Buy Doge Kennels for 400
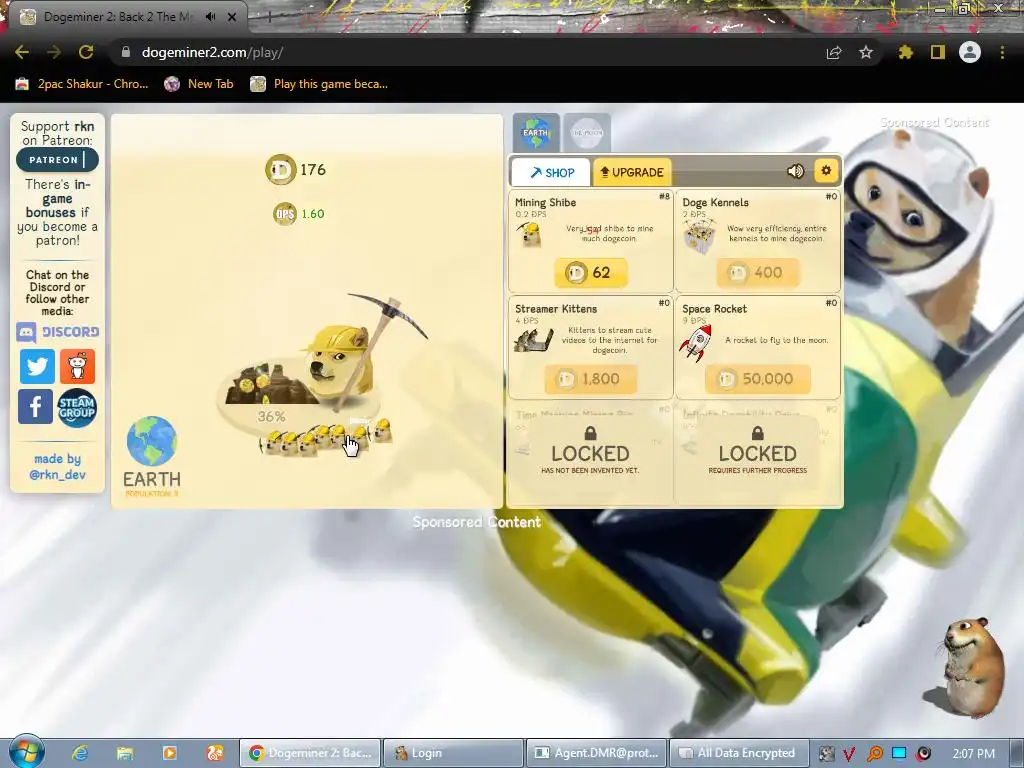Screen dimensions: 1024x768 757,272
